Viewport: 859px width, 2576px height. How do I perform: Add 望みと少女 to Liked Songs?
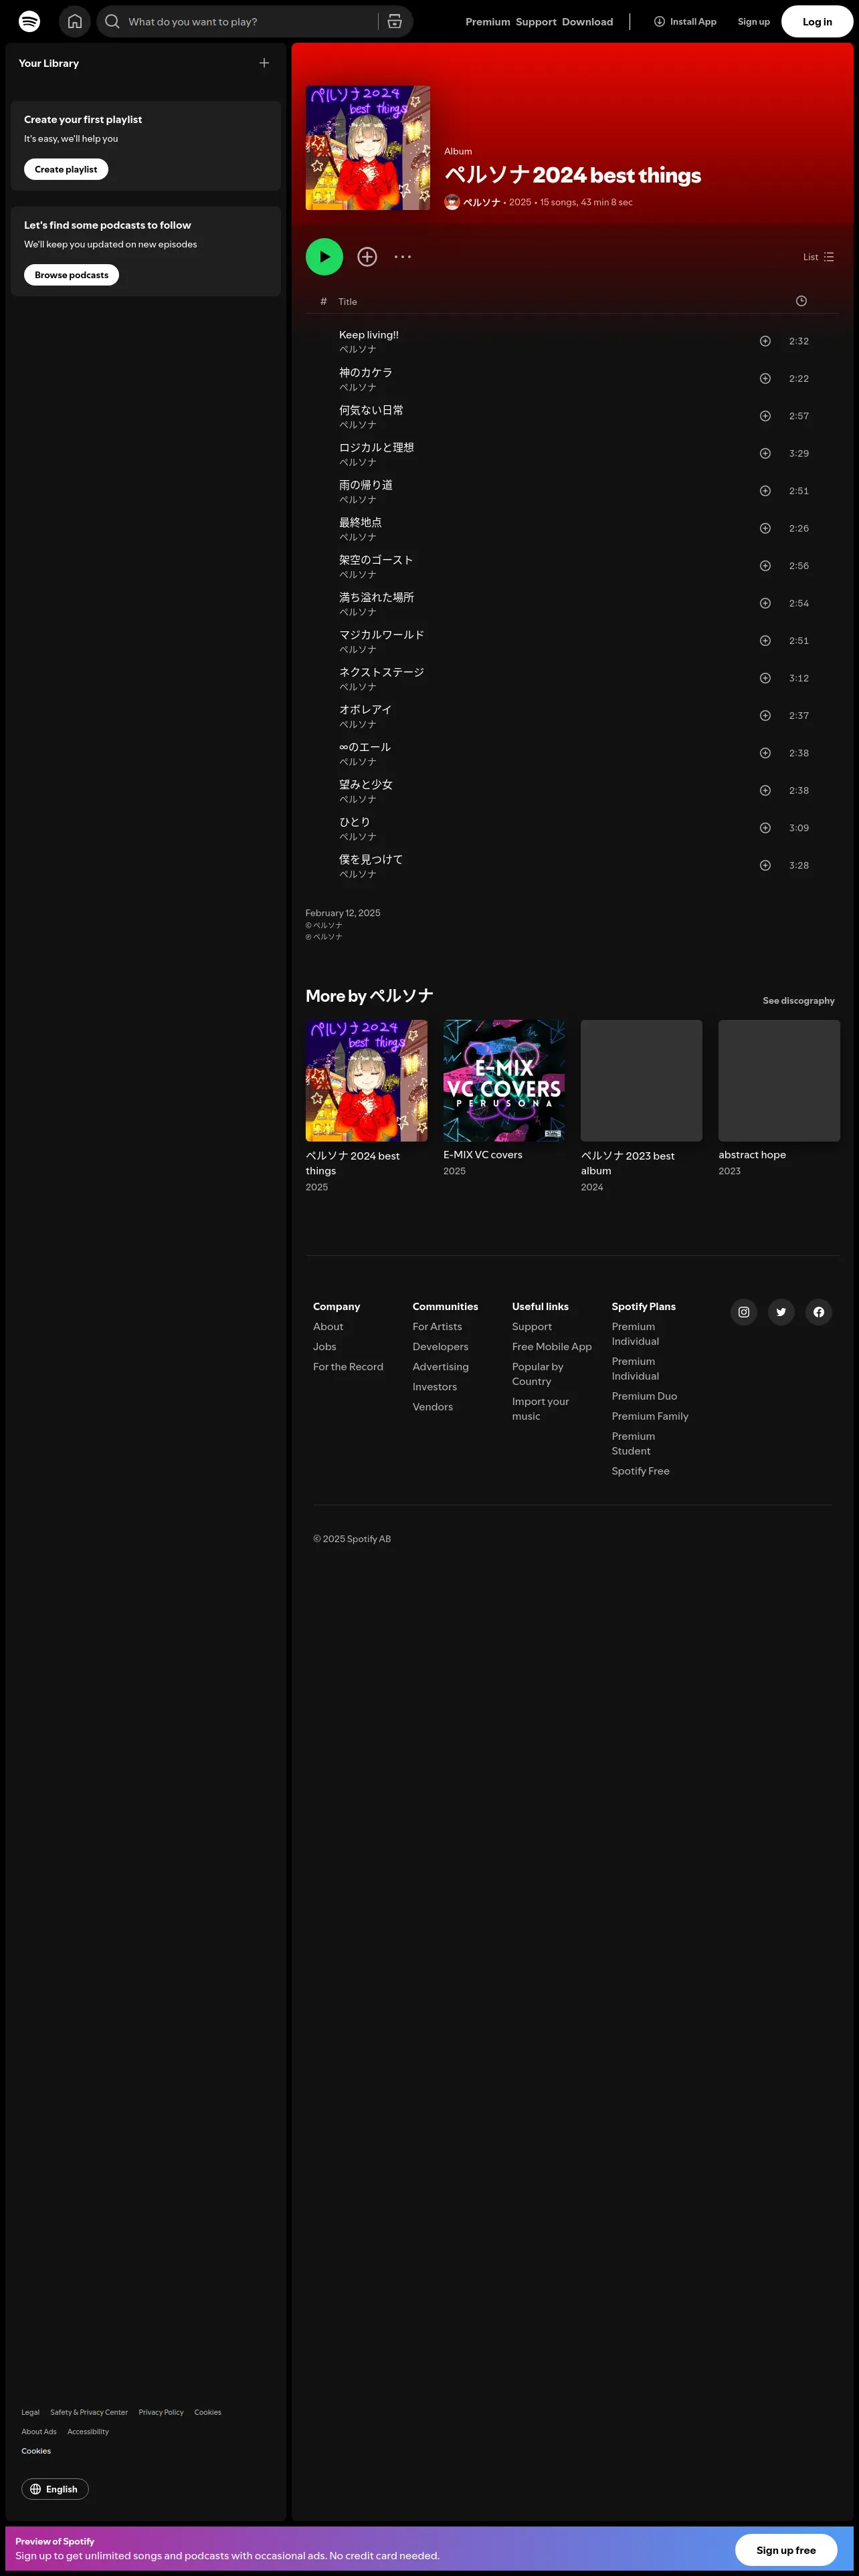(765, 791)
